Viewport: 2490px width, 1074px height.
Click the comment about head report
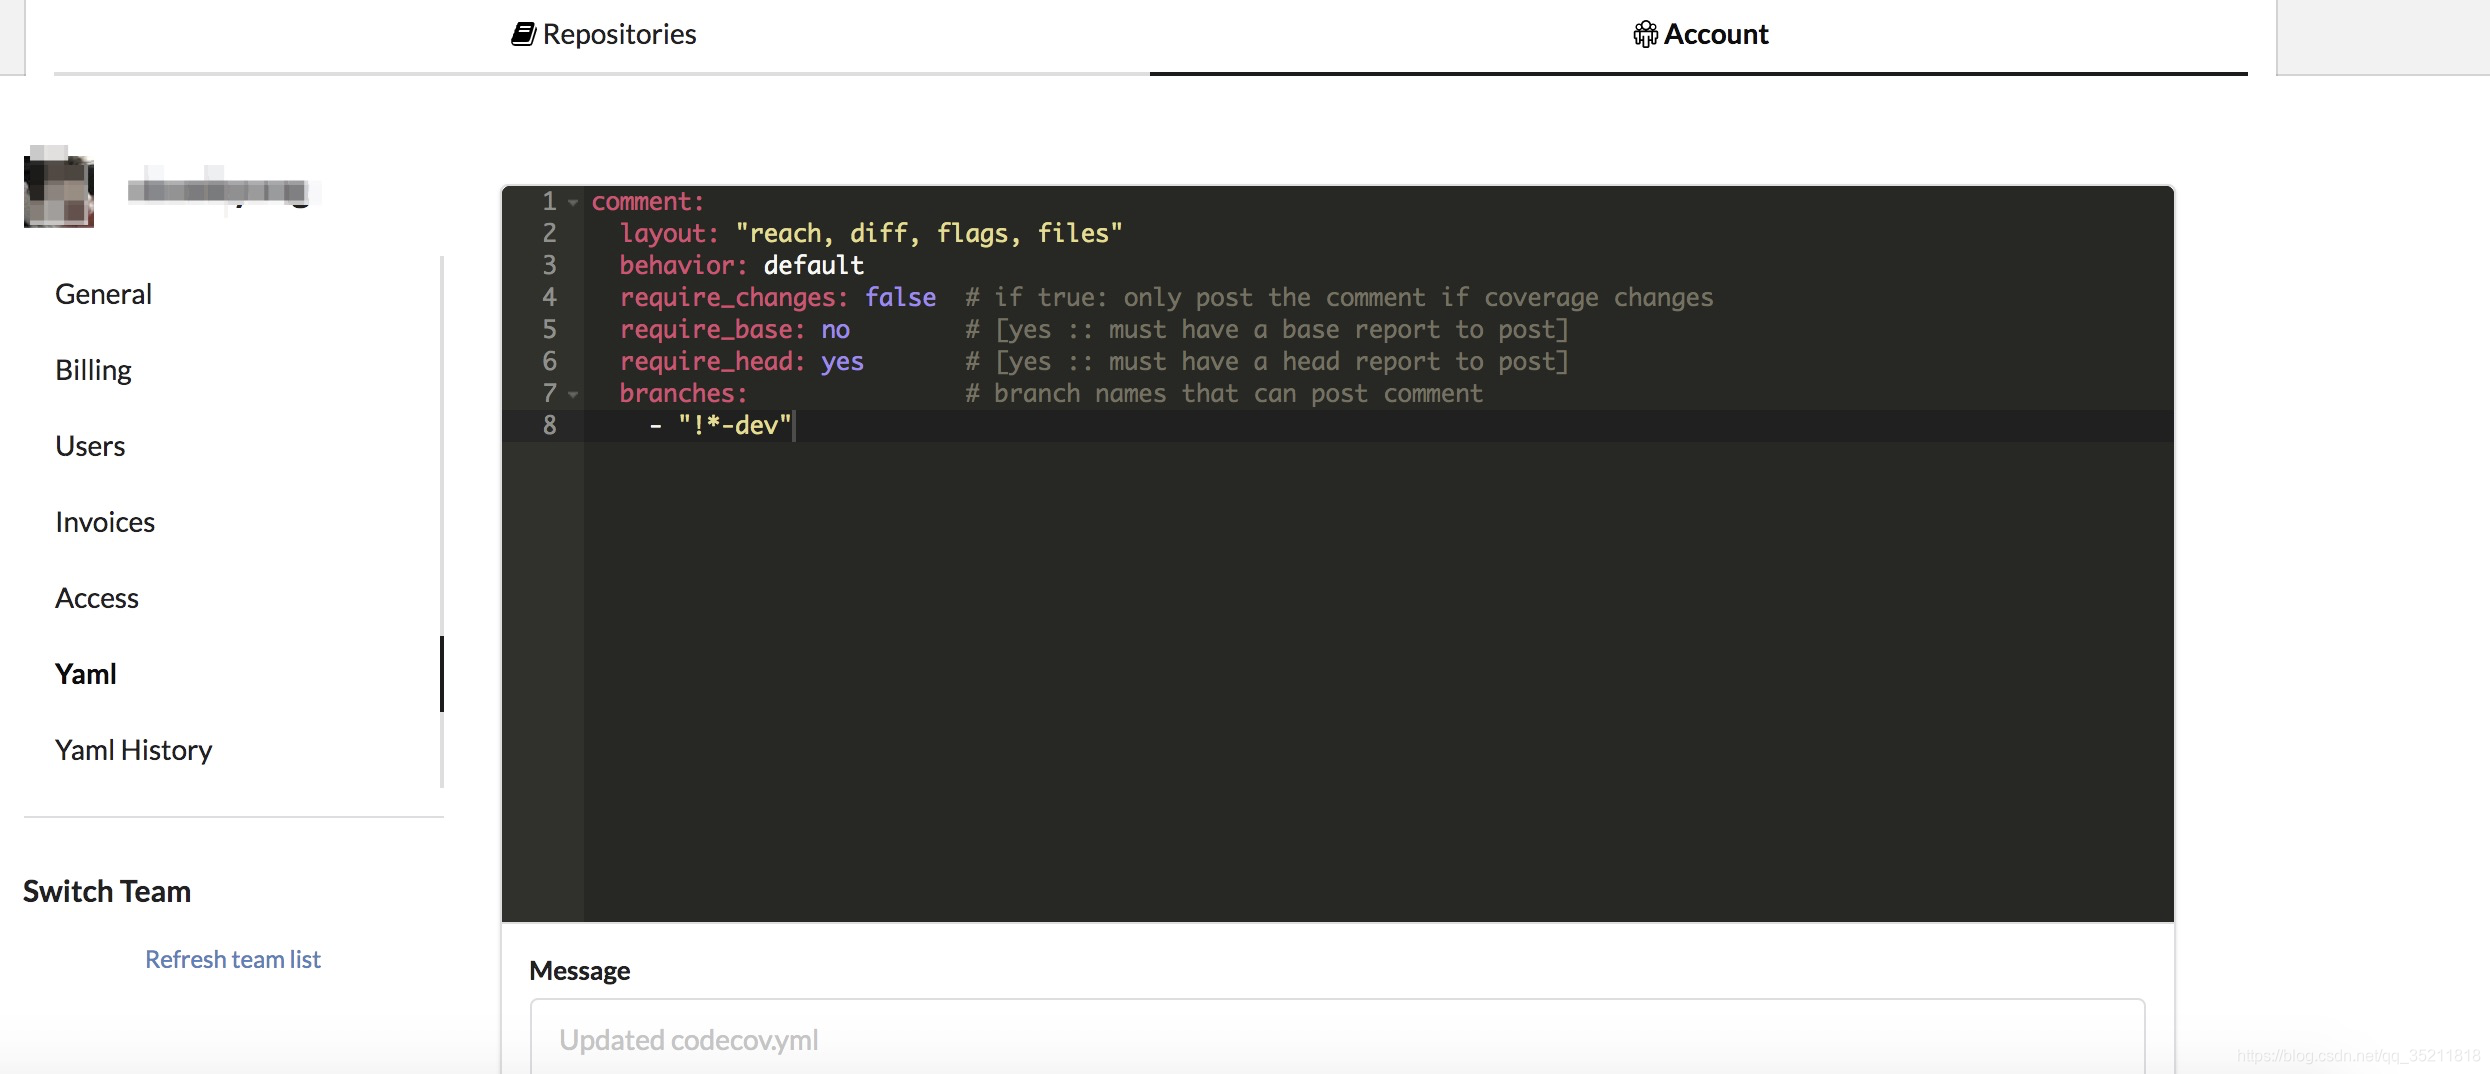(1267, 361)
